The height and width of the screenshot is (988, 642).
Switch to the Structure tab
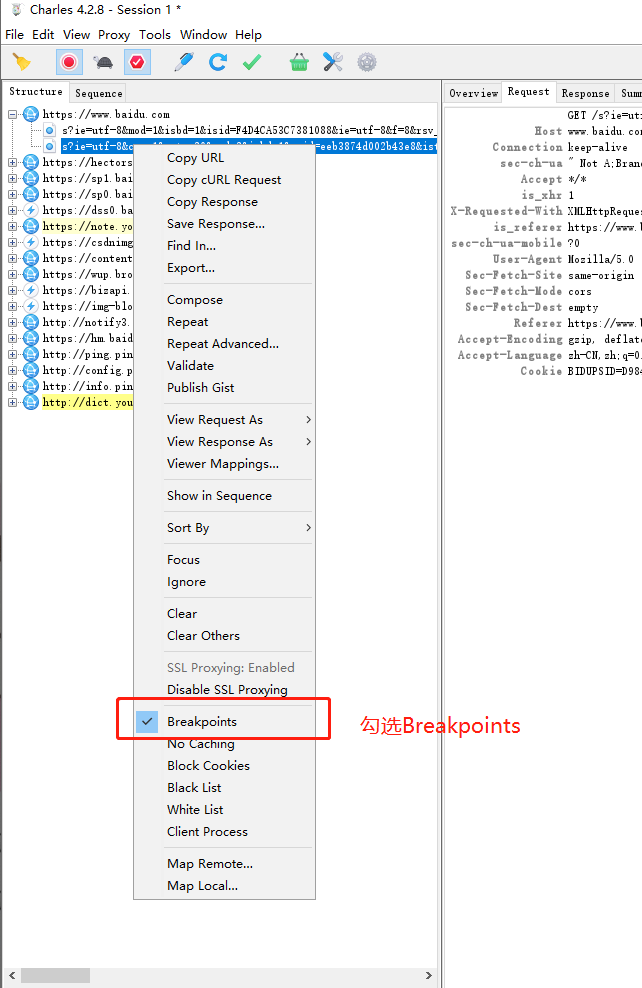point(36,91)
